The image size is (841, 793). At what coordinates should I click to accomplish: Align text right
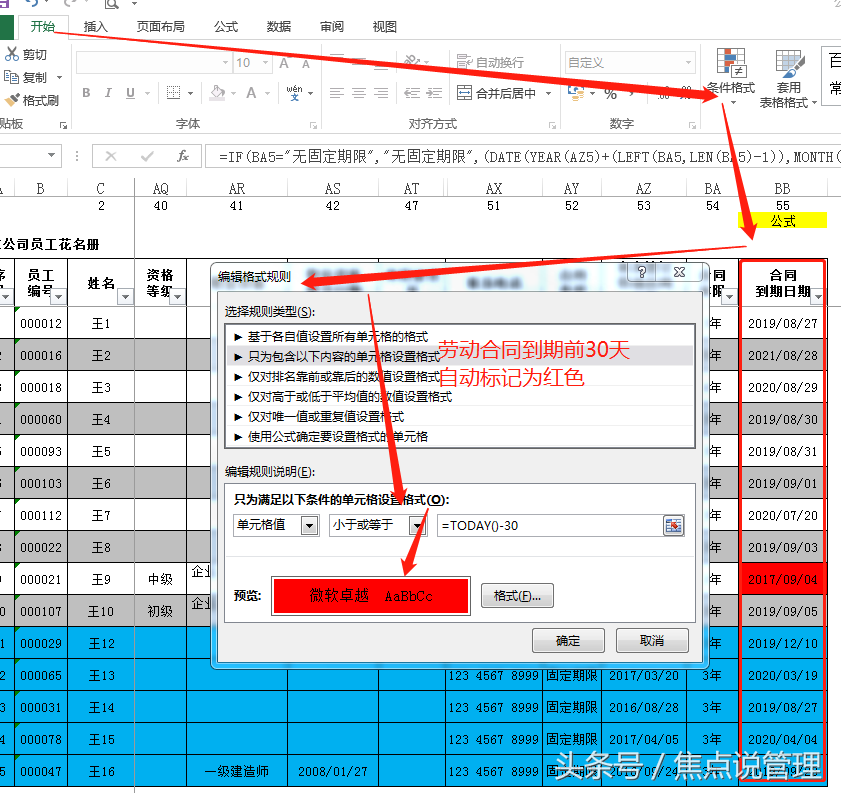381,93
